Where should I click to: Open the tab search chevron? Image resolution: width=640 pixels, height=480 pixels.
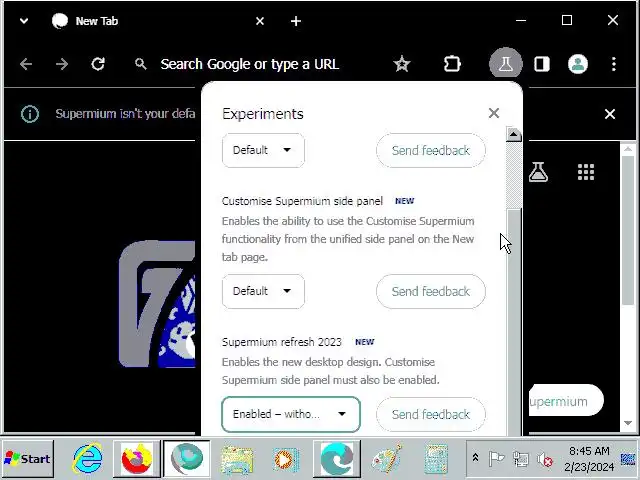coord(24,21)
